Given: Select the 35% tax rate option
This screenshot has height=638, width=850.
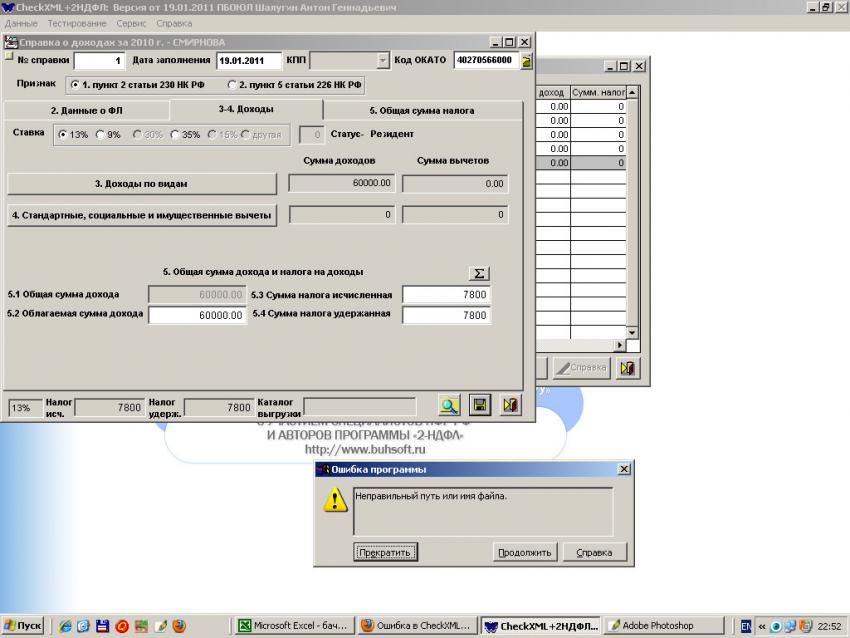Looking at the screenshot, I should tap(175, 135).
